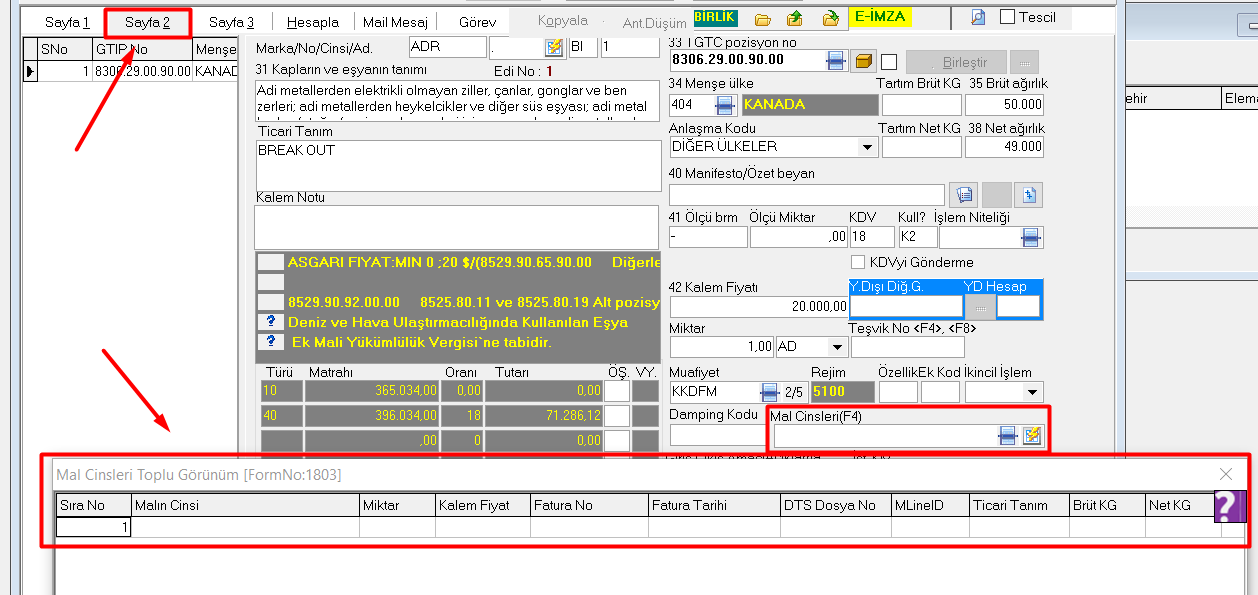Click into the Kalem Notu text area
This screenshot has width=1258, height=595.
[x=458, y=227]
